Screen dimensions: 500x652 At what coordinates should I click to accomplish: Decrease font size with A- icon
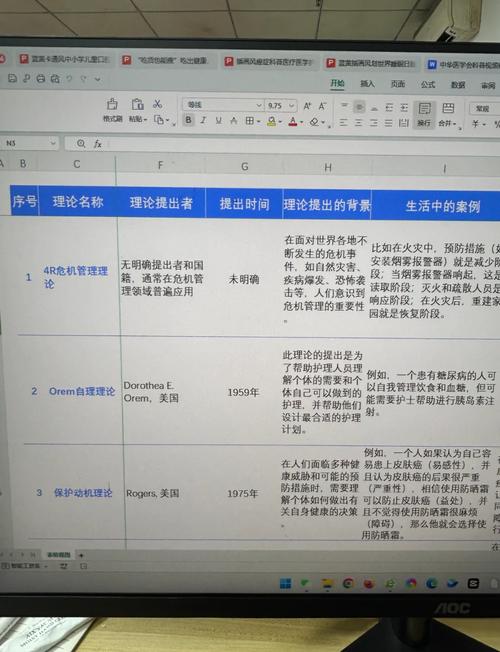tap(322, 106)
